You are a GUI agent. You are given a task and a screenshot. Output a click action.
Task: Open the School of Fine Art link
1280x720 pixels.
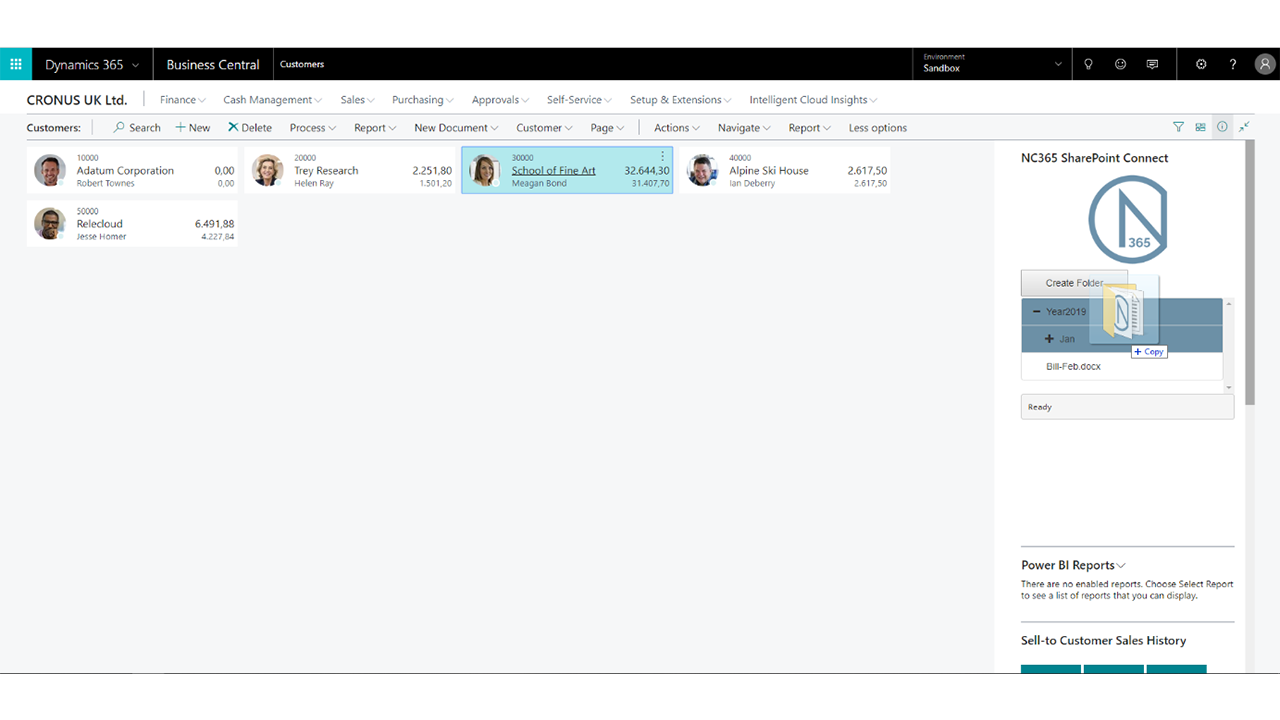(x=553, y=170)
